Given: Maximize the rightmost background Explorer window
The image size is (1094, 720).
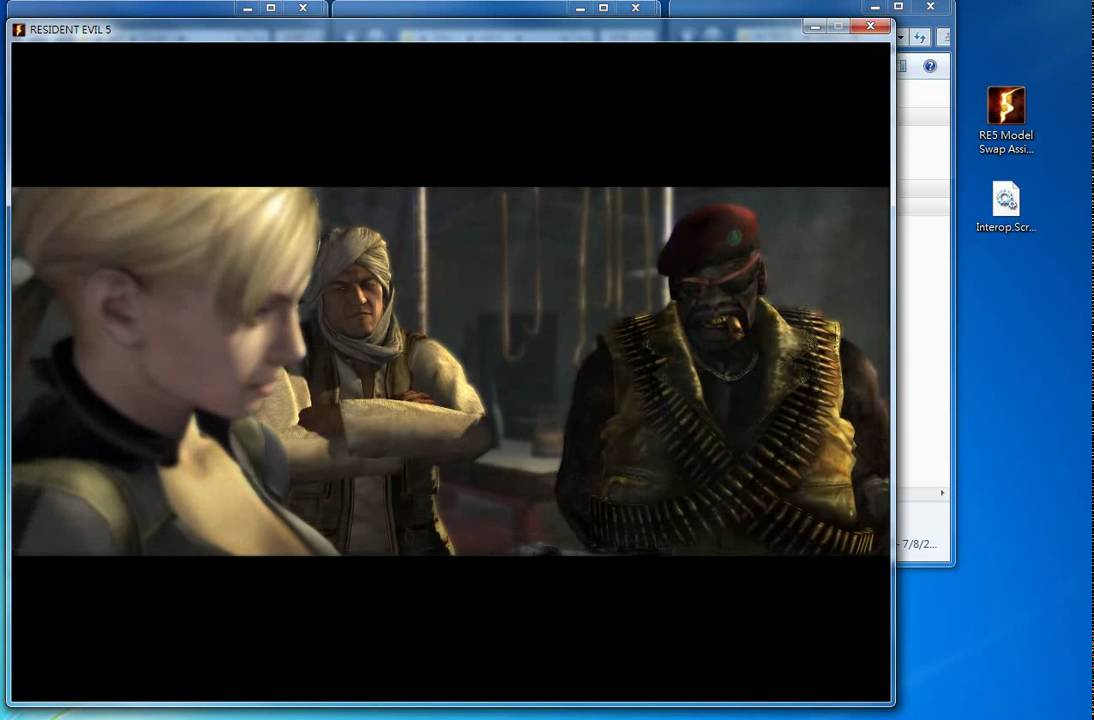Looking at the screenshot, I should click(899, 7).
